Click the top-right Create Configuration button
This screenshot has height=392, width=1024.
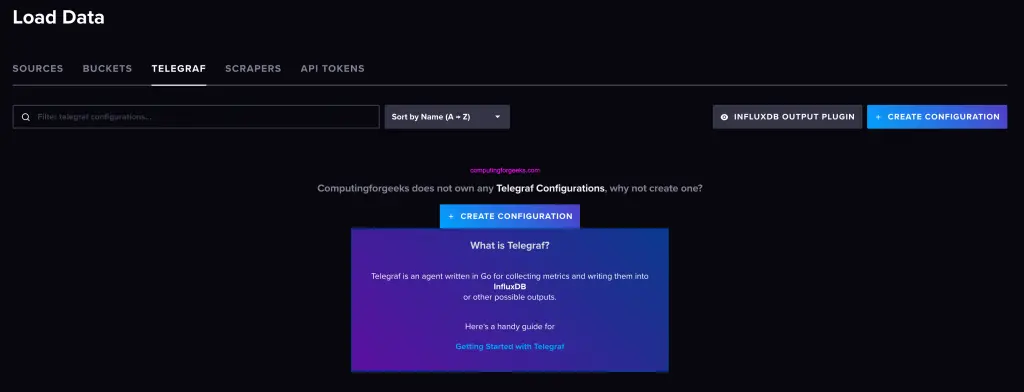click(x=937, y=117)
